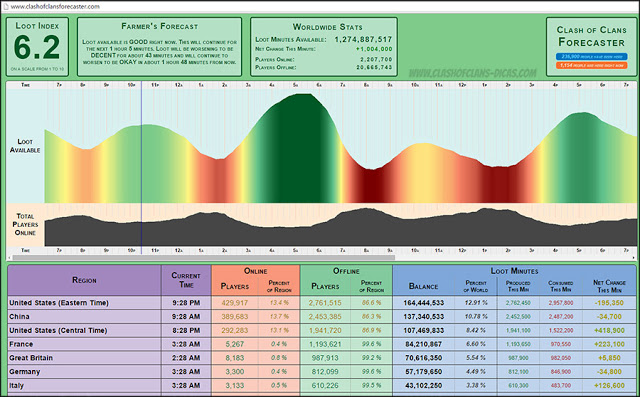The height and width of the screenshot is (397, 640).
Task: Click net change value +5,850
Action: [609, 358]
